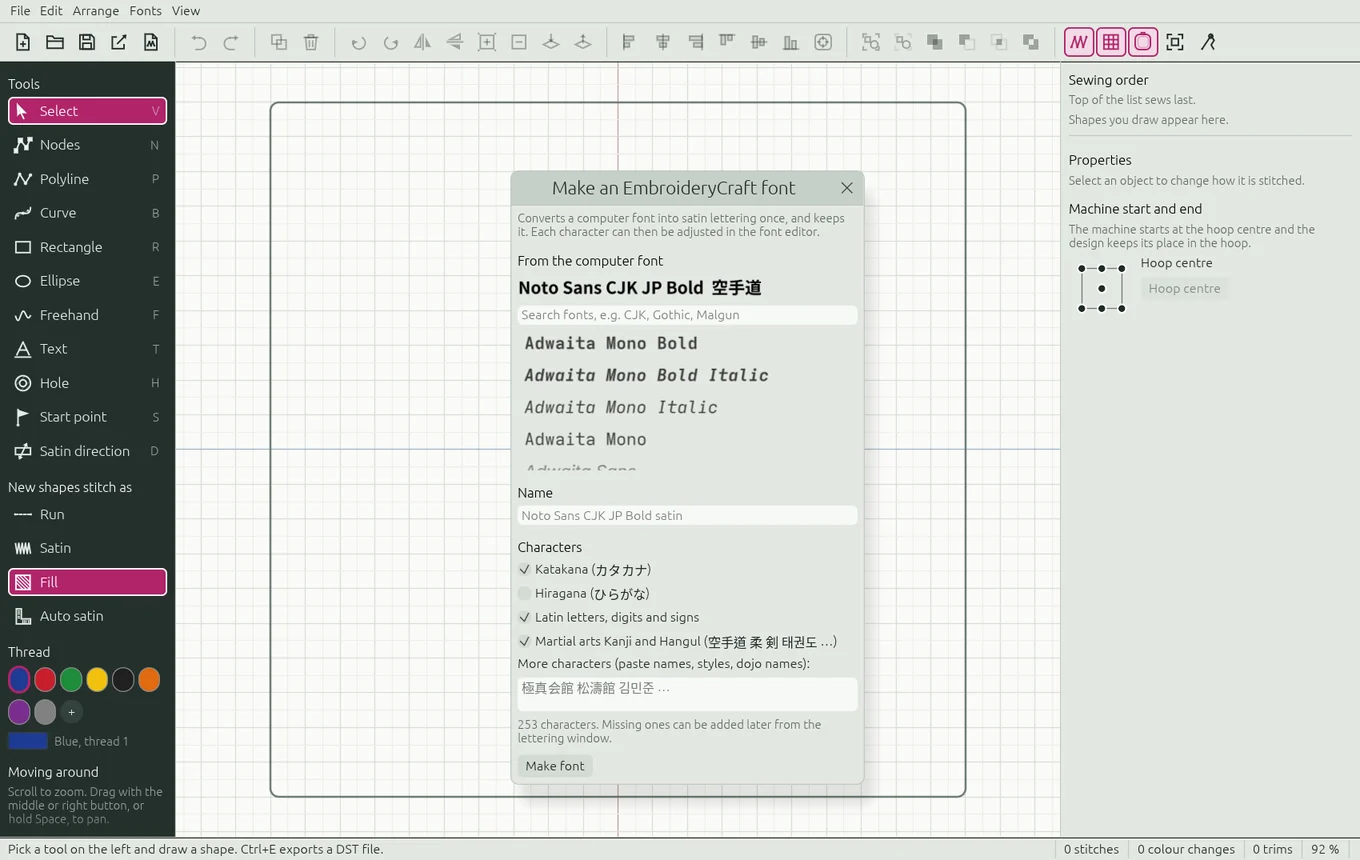Close the Make an EmbroideryCraft font dialog
This screenshot has width=1360, height=860.
tap(847, 188)
